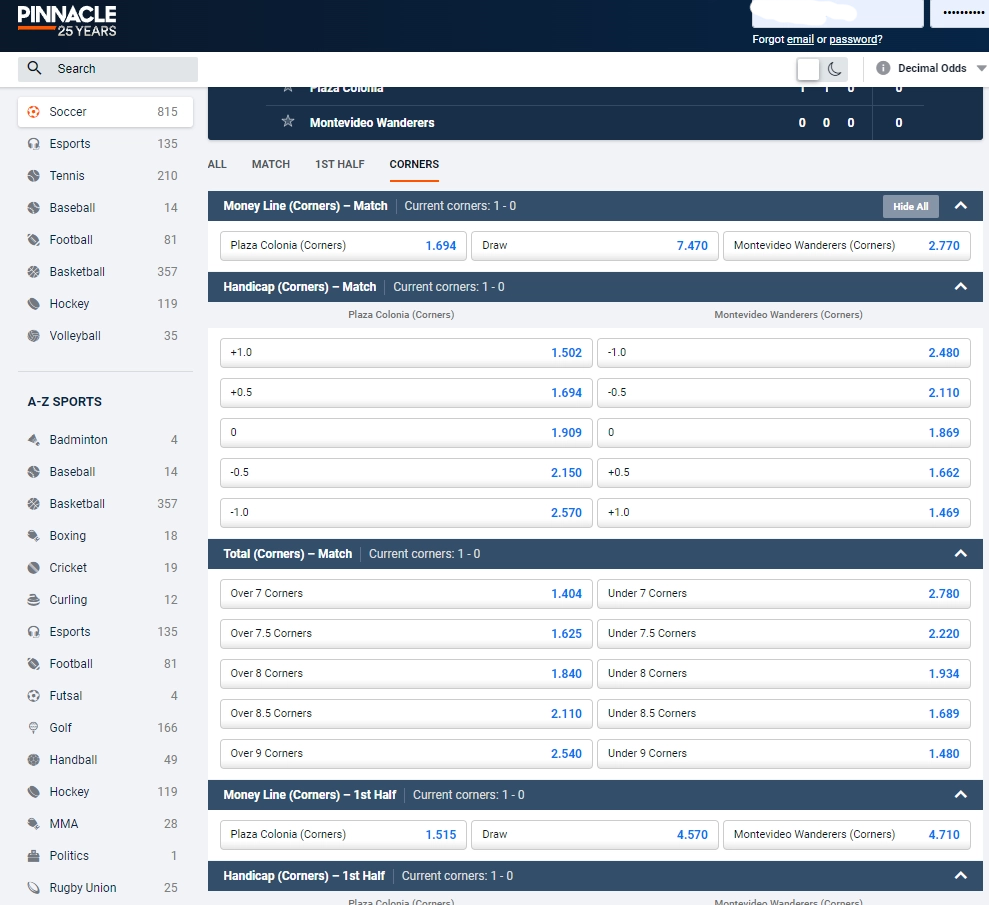
Task: Select the Cricket icon
Action: click(x=31, y=567)
